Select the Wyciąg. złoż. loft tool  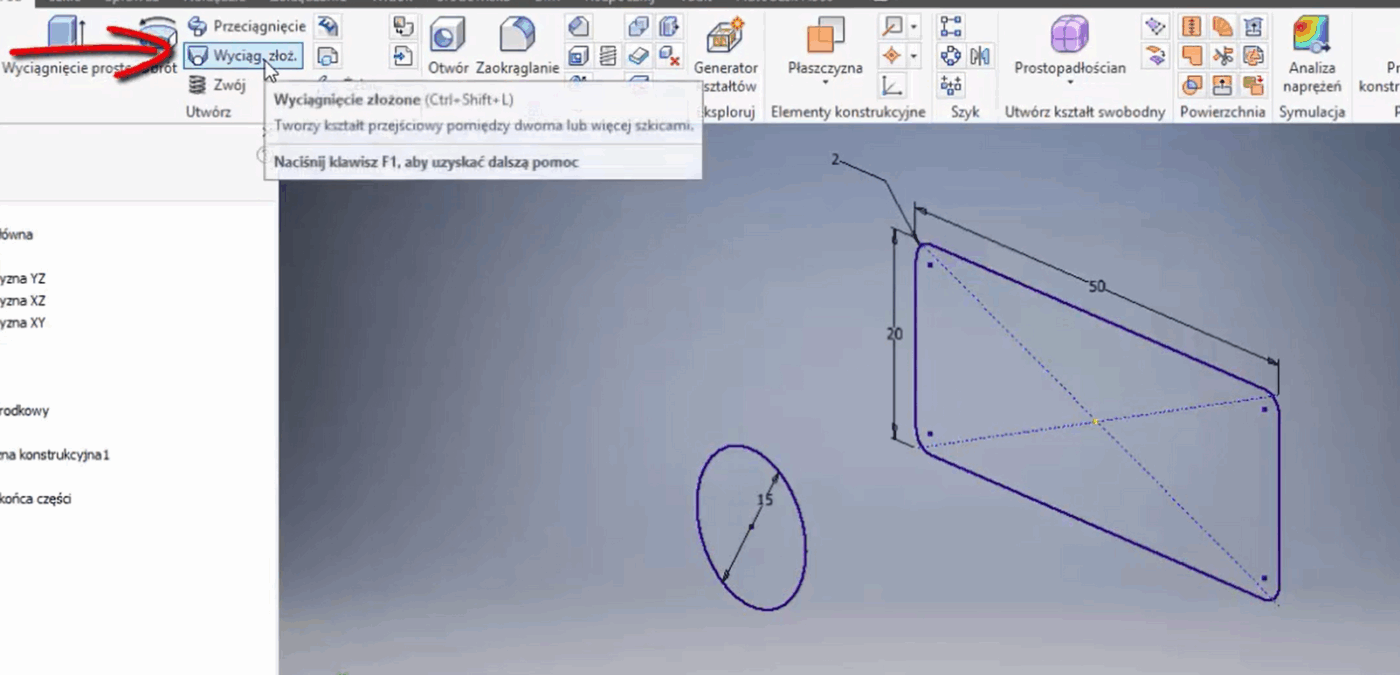[243, 56]
